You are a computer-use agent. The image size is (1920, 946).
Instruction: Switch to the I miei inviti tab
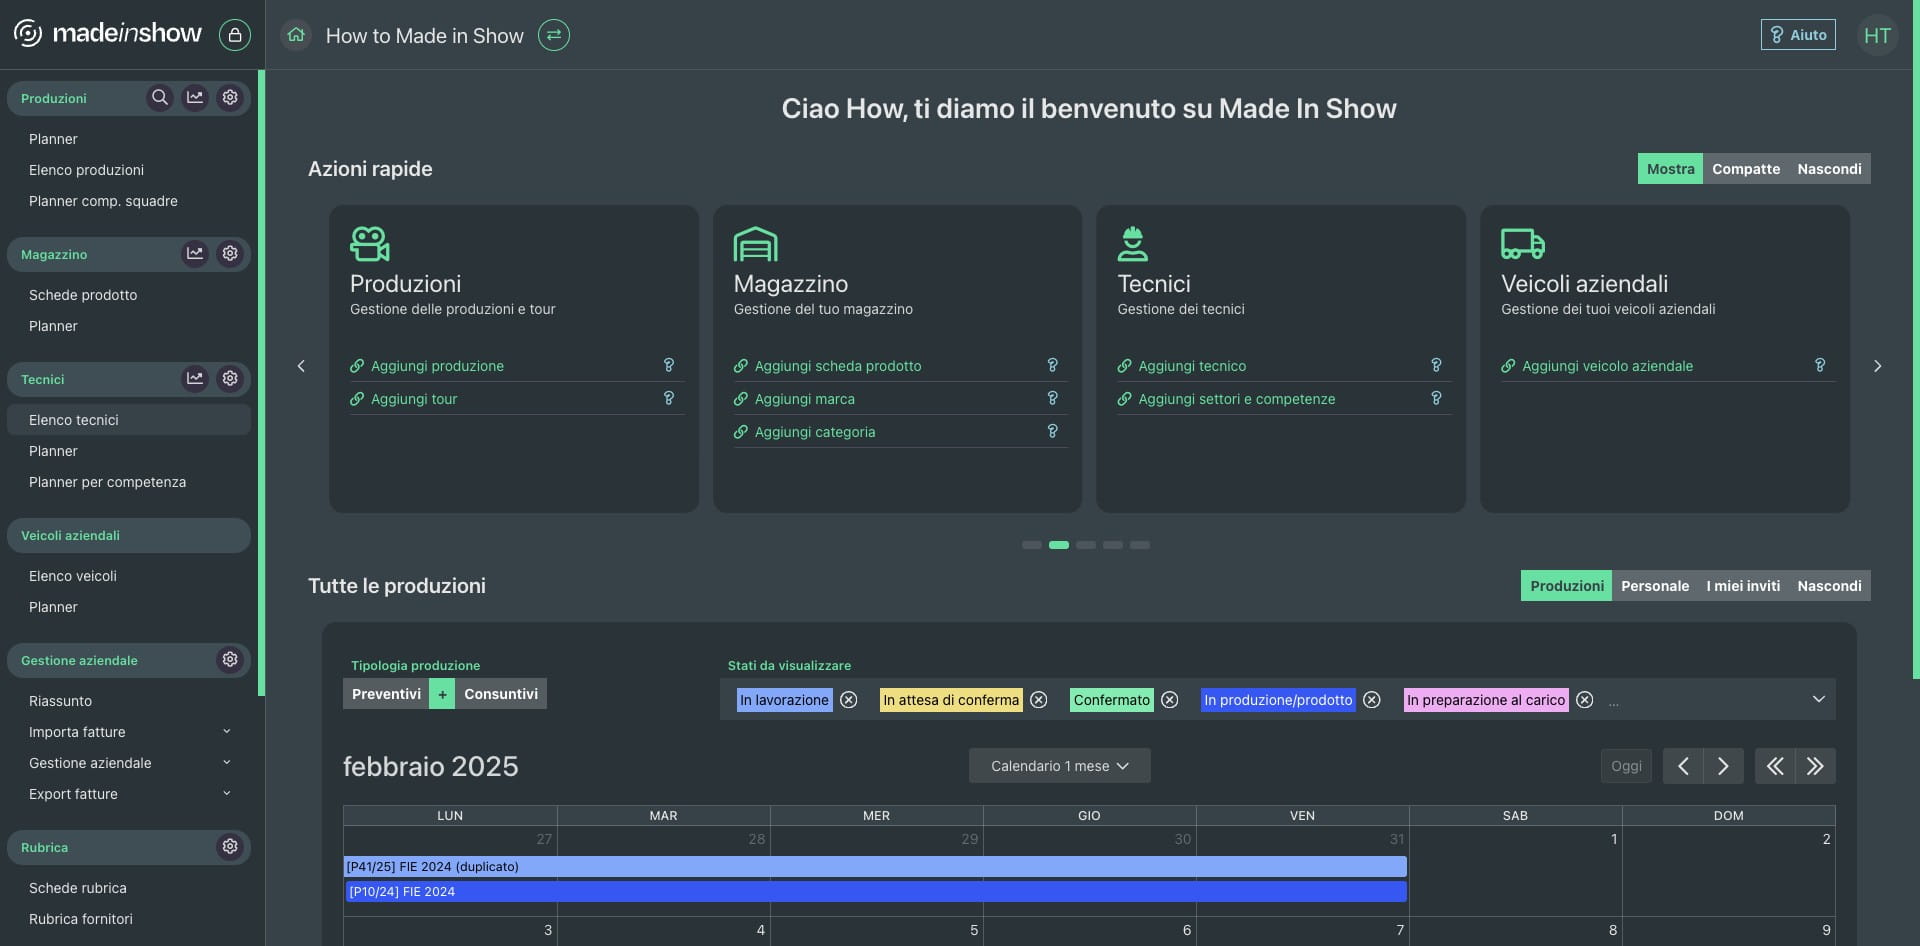[1743, 586]
